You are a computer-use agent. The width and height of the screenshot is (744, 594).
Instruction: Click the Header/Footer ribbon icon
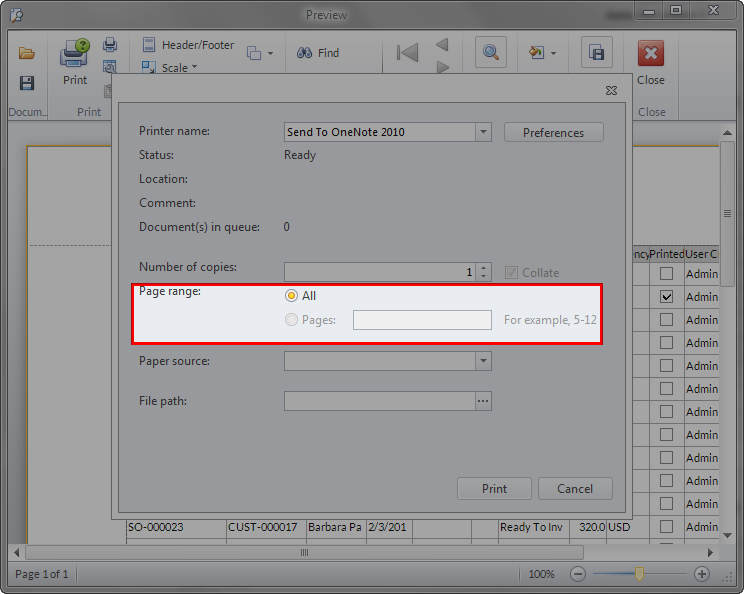pos(149,45)
